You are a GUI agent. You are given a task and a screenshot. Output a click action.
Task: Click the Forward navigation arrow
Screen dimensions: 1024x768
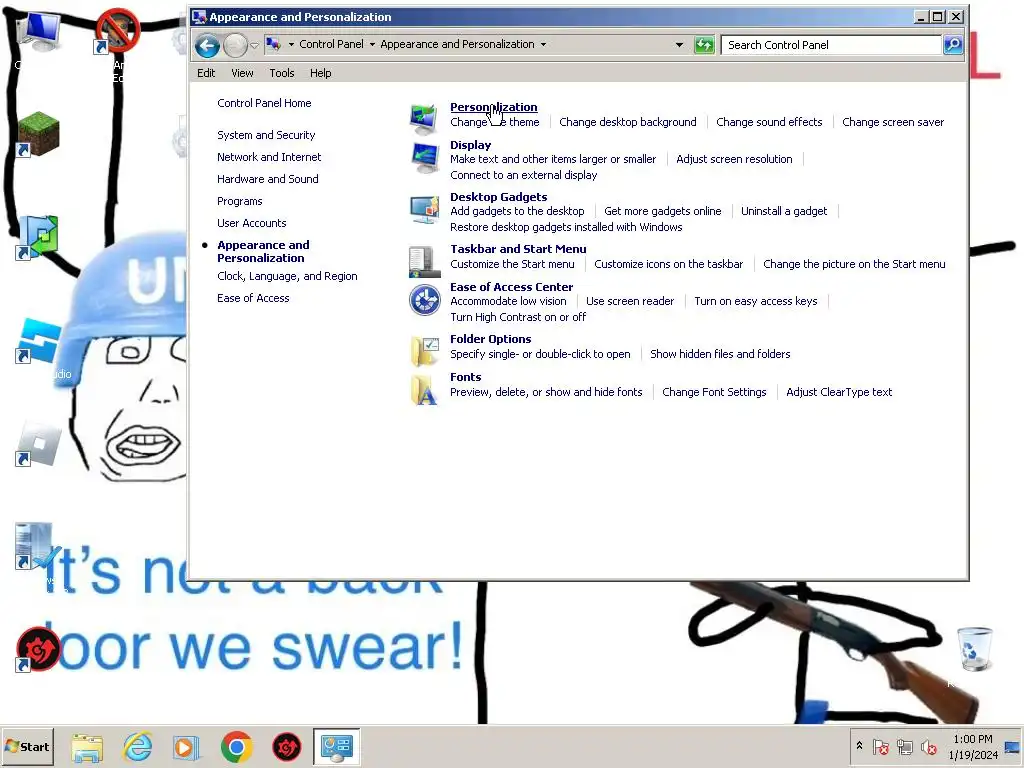[235, 45]
